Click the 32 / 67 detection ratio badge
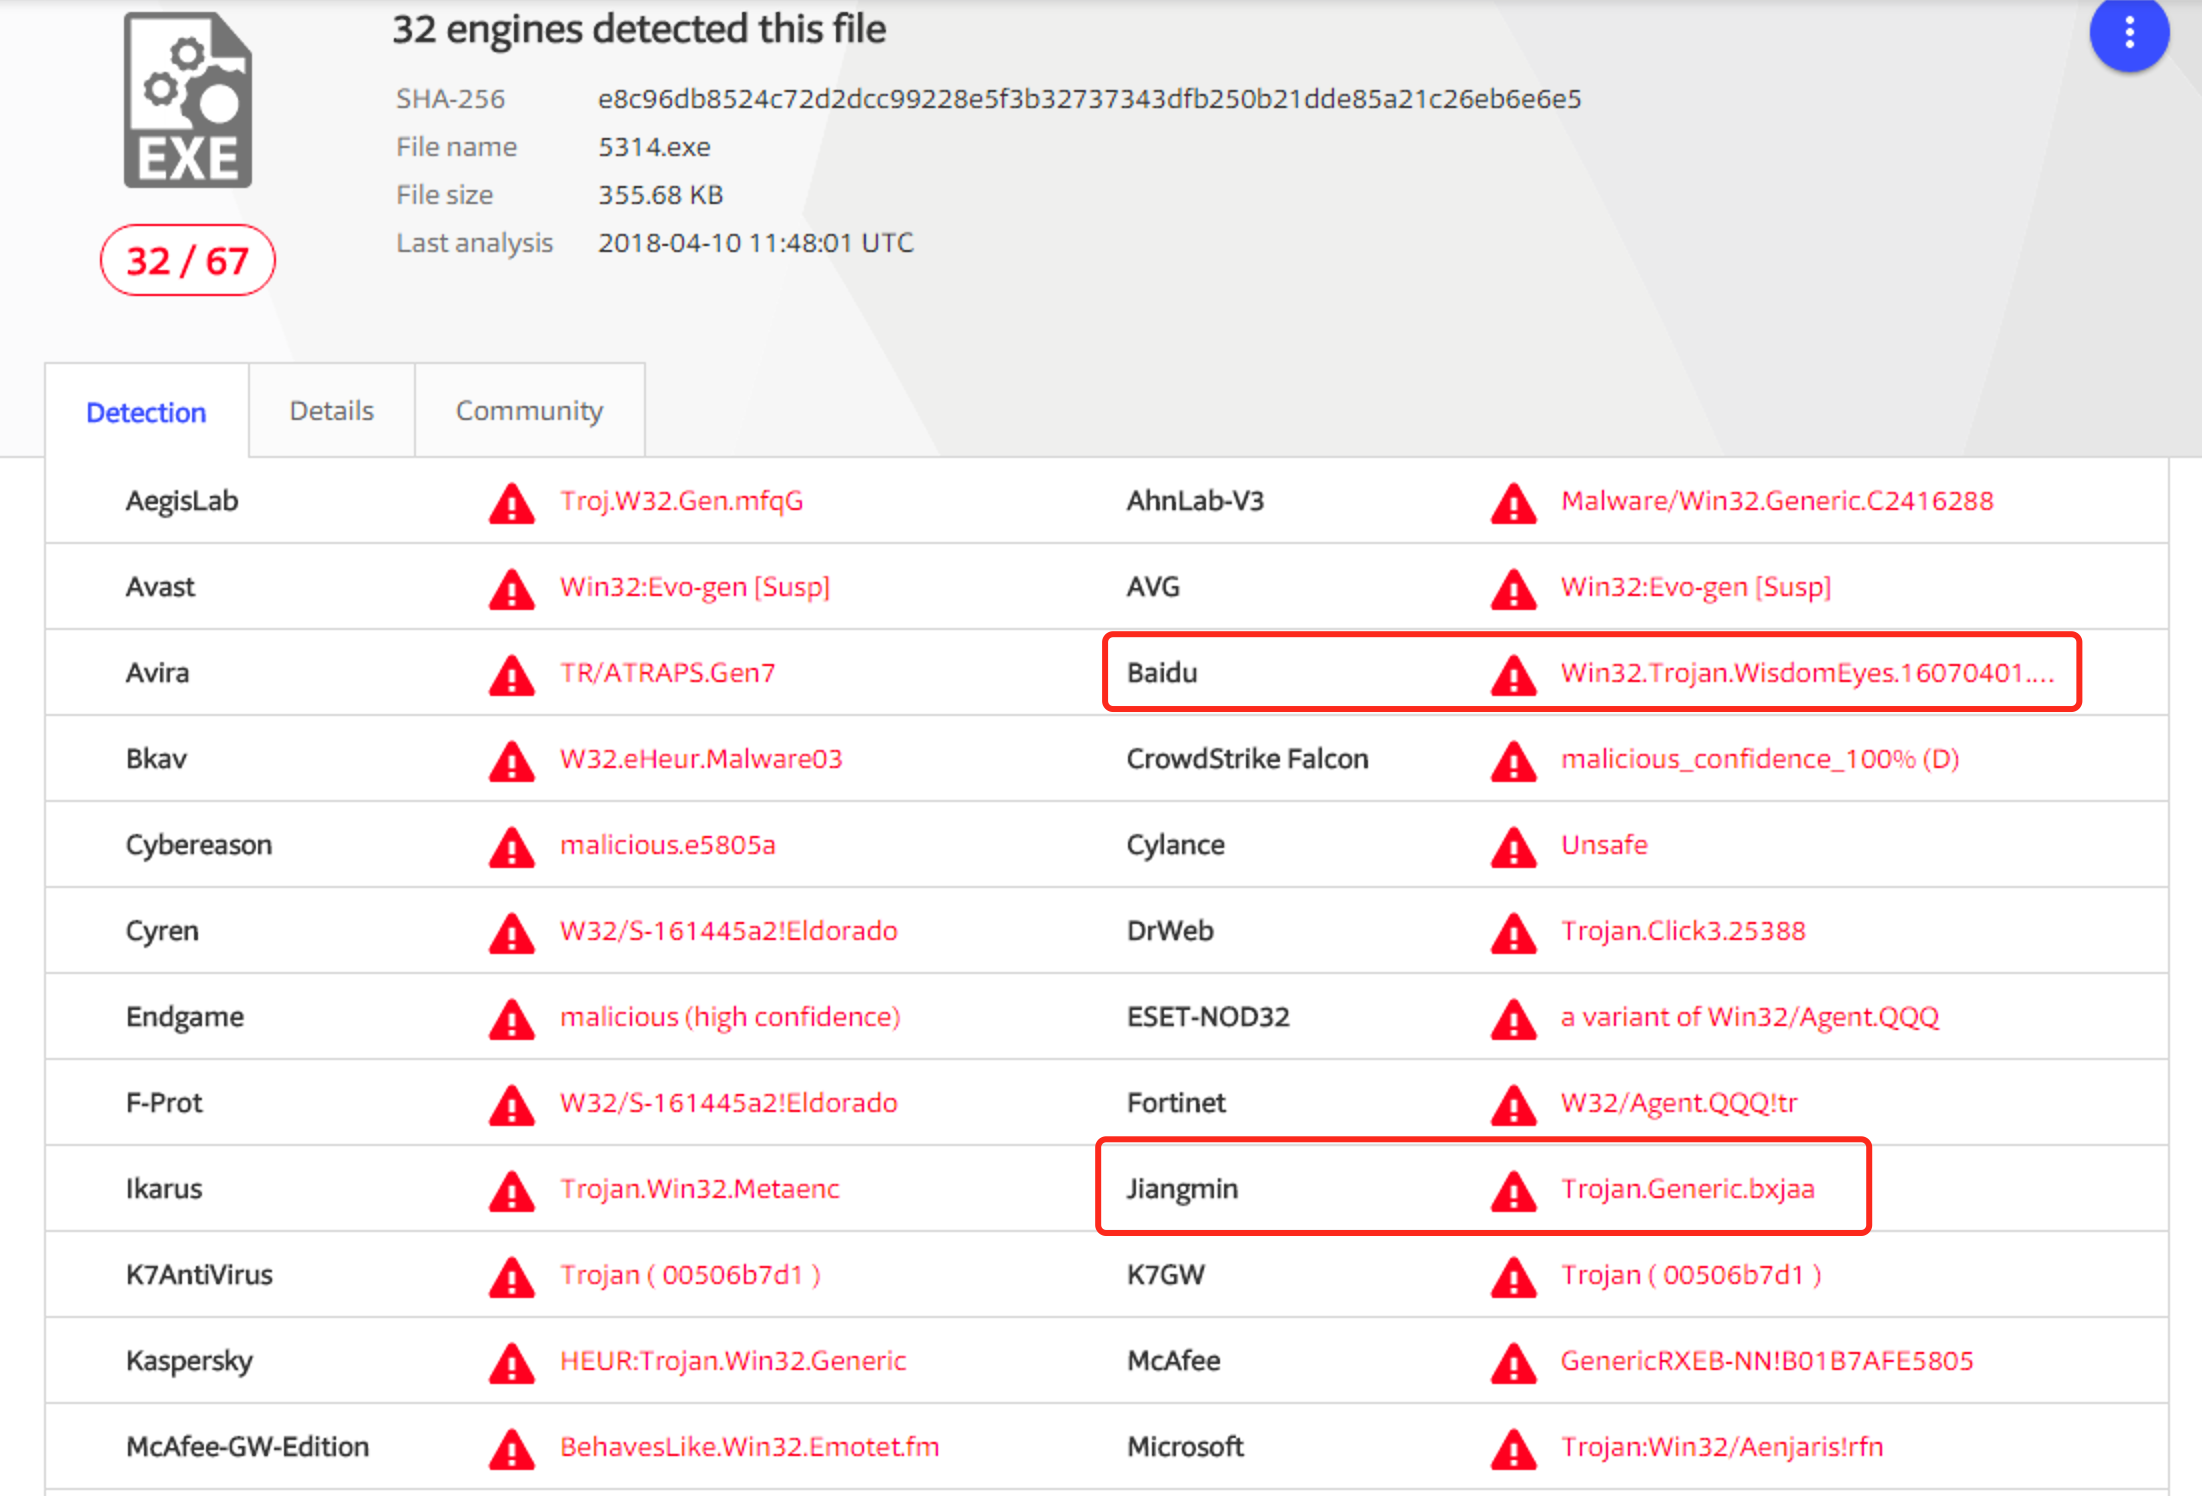The width and height of the screenshot is (2202, 1496). tap(187, 261)
